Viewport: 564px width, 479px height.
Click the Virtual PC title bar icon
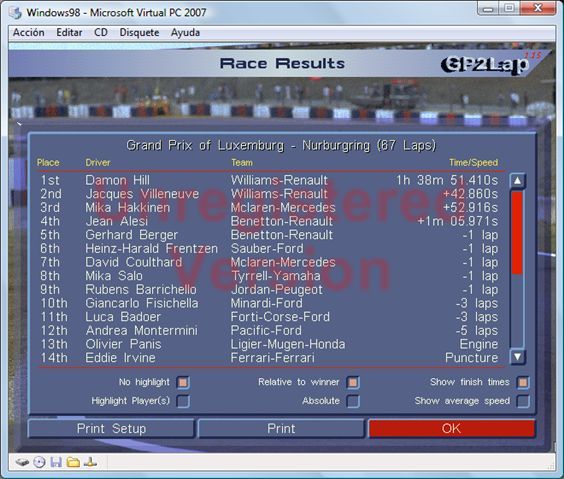pos(15,13)
